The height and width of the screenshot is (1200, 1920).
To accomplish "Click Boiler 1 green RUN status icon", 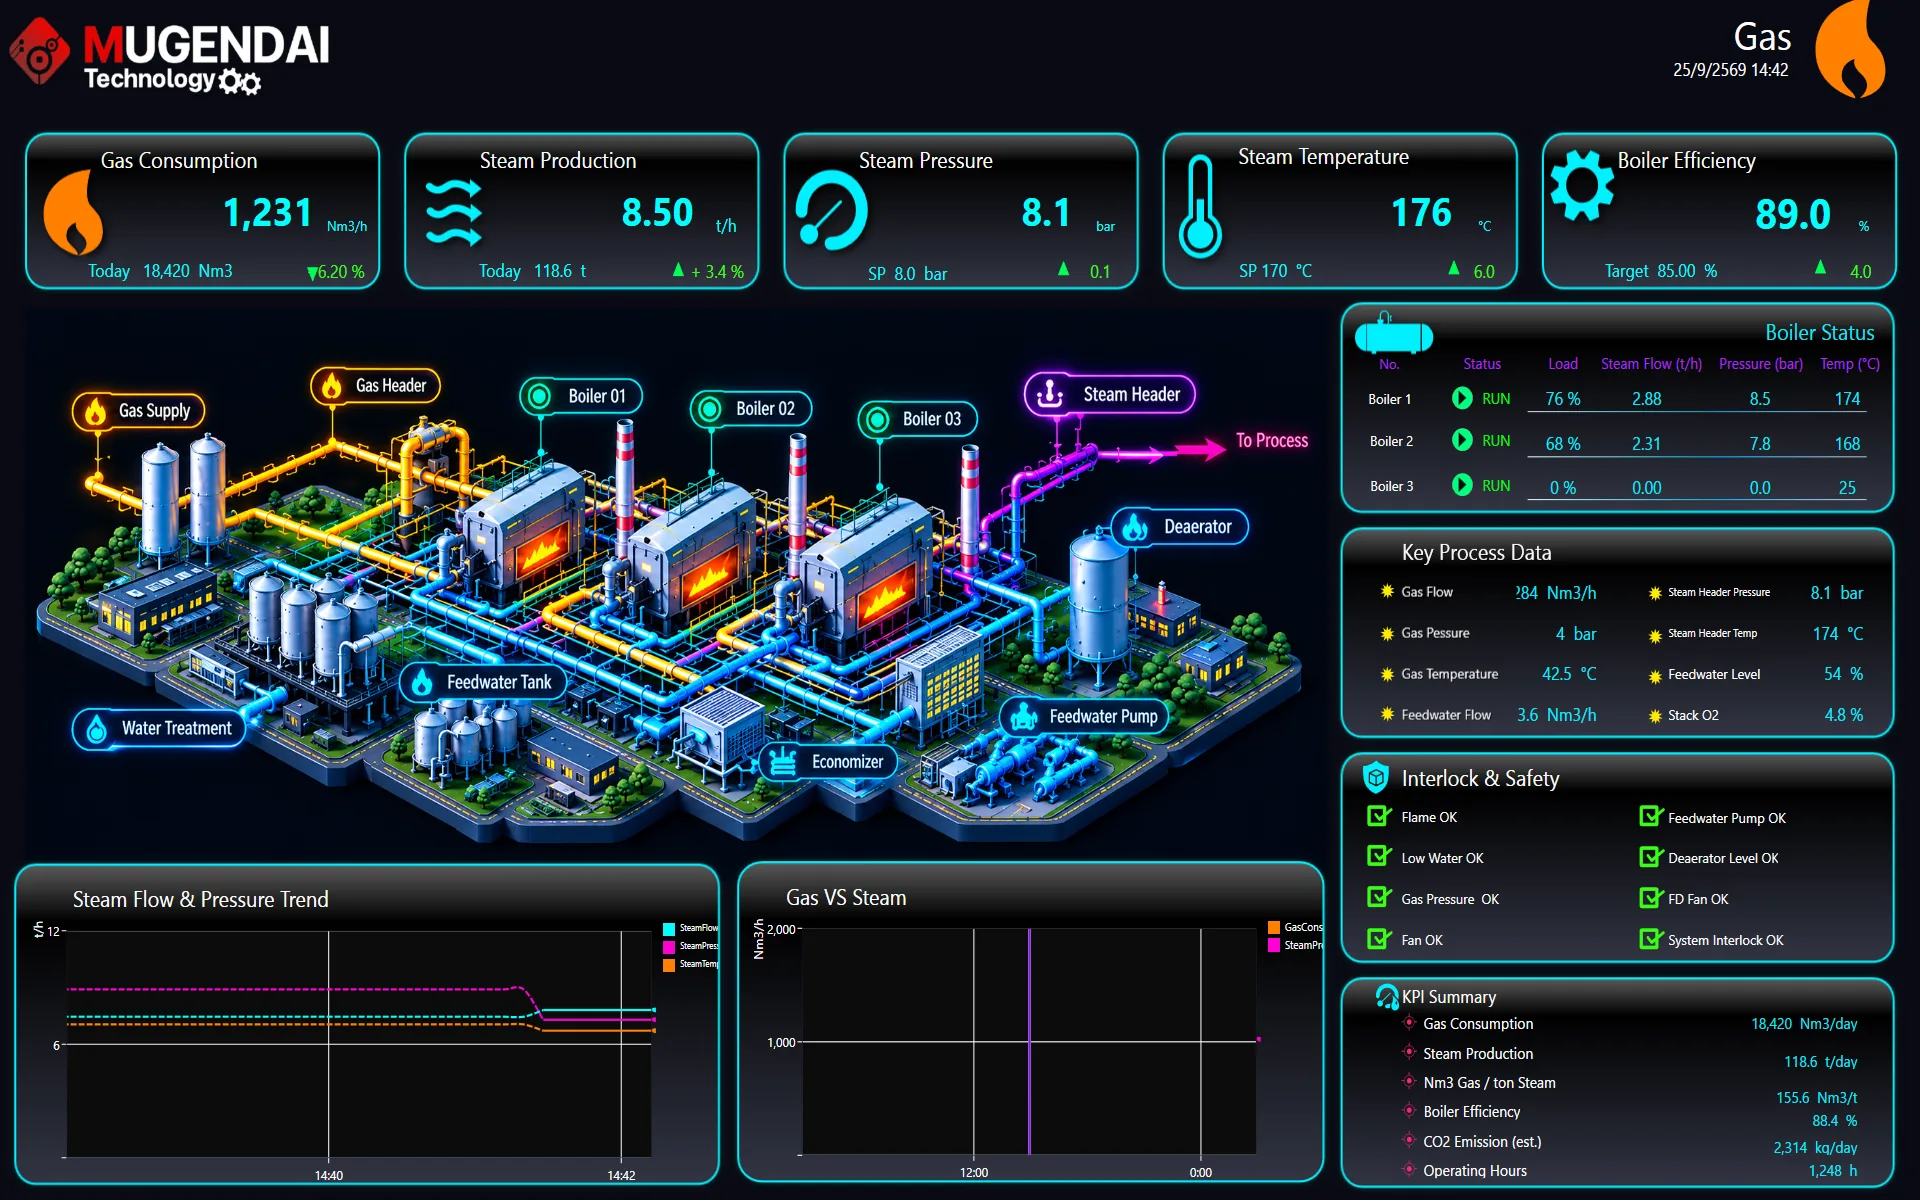I will 1462,398.
